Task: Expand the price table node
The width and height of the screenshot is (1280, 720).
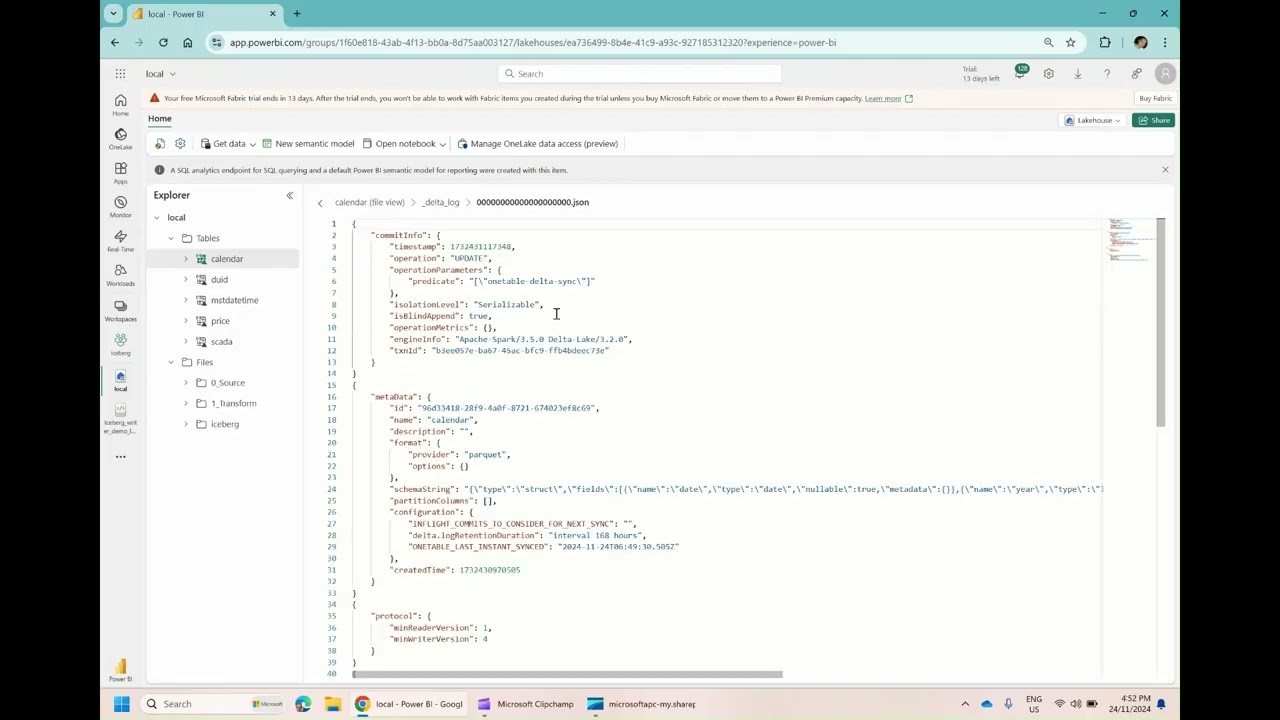Action: pyautogui.click(x=185, y=321)
